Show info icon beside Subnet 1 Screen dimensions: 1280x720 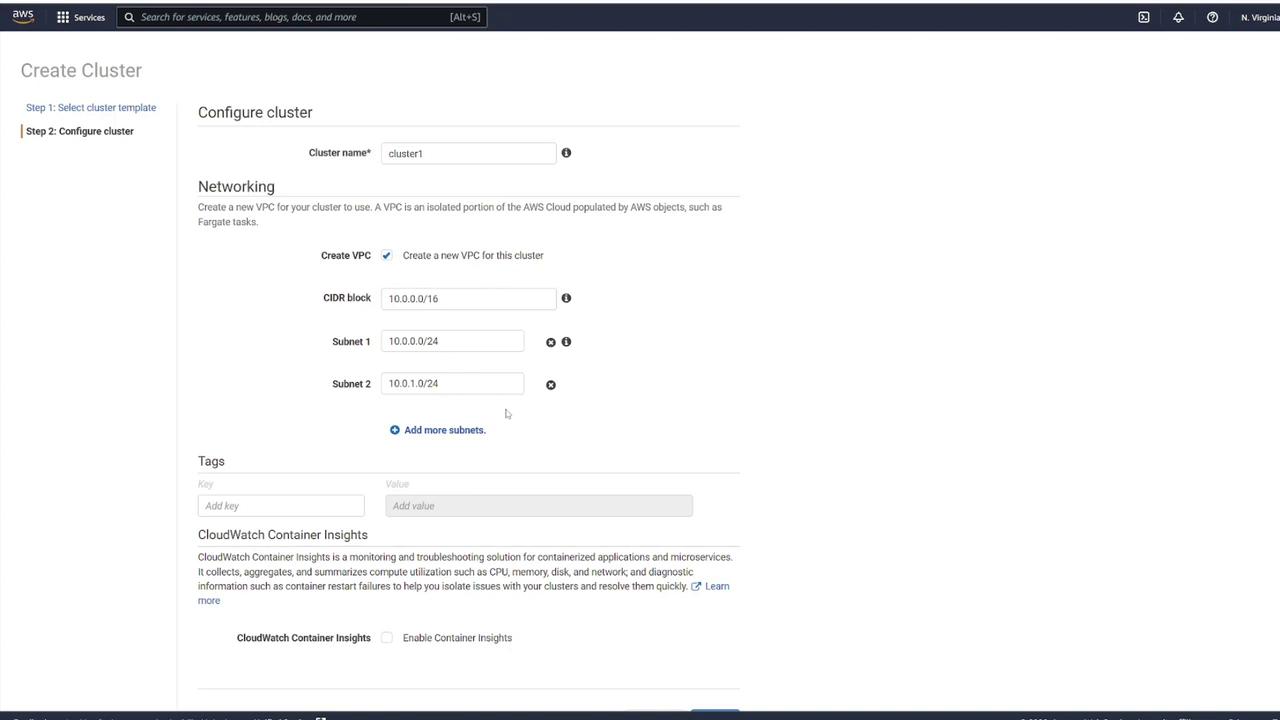[x=566, y=342]
